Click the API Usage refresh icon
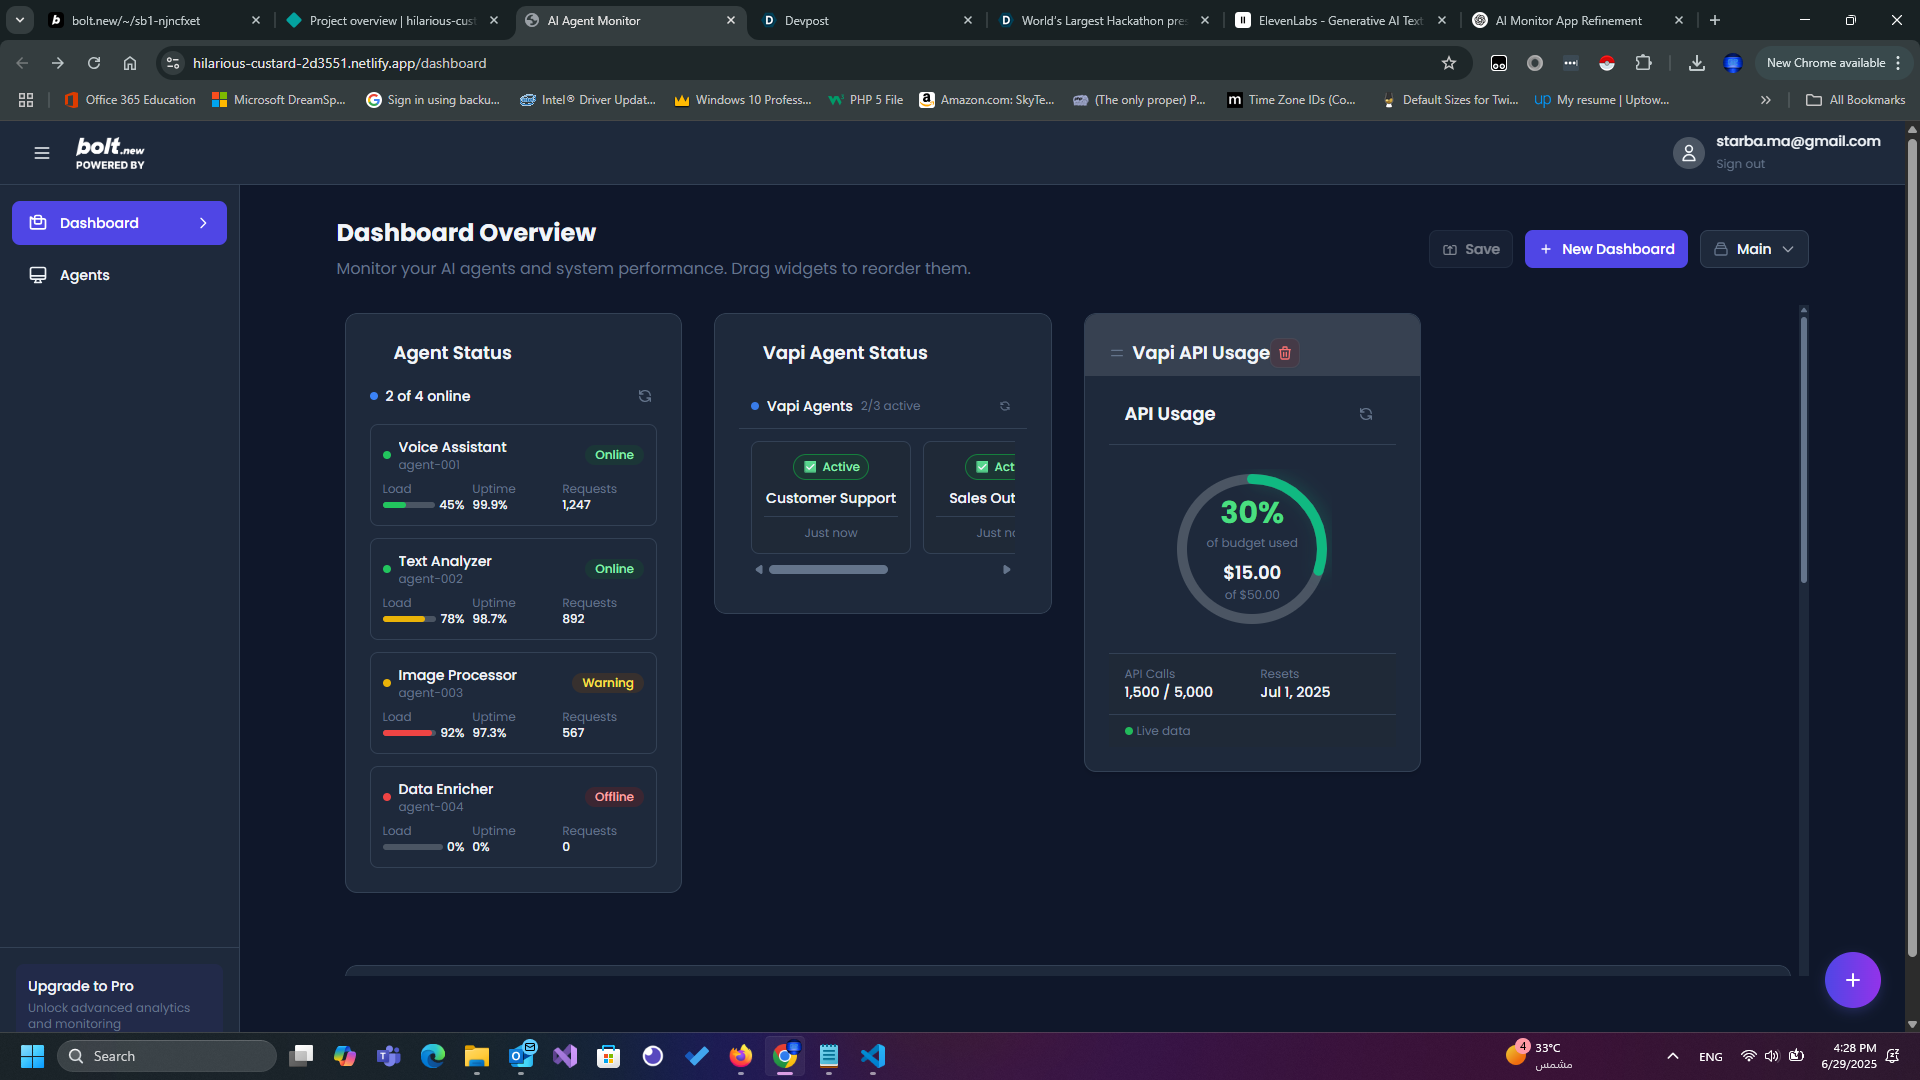 coord(1366,414)
